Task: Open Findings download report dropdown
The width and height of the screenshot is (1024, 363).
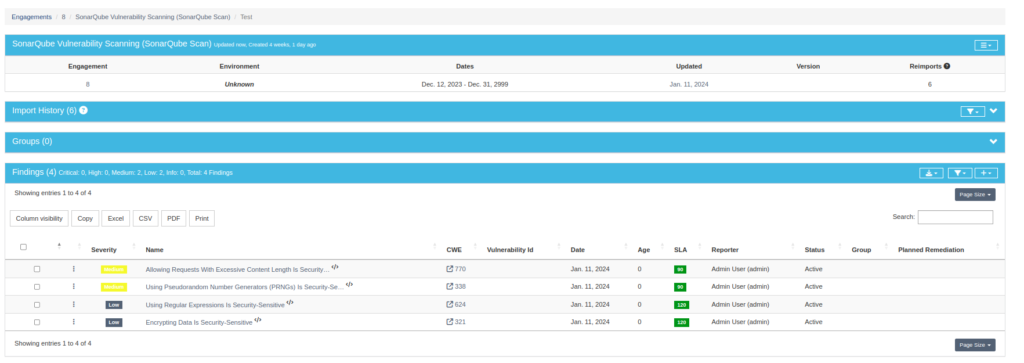Action: coord(932,173)
